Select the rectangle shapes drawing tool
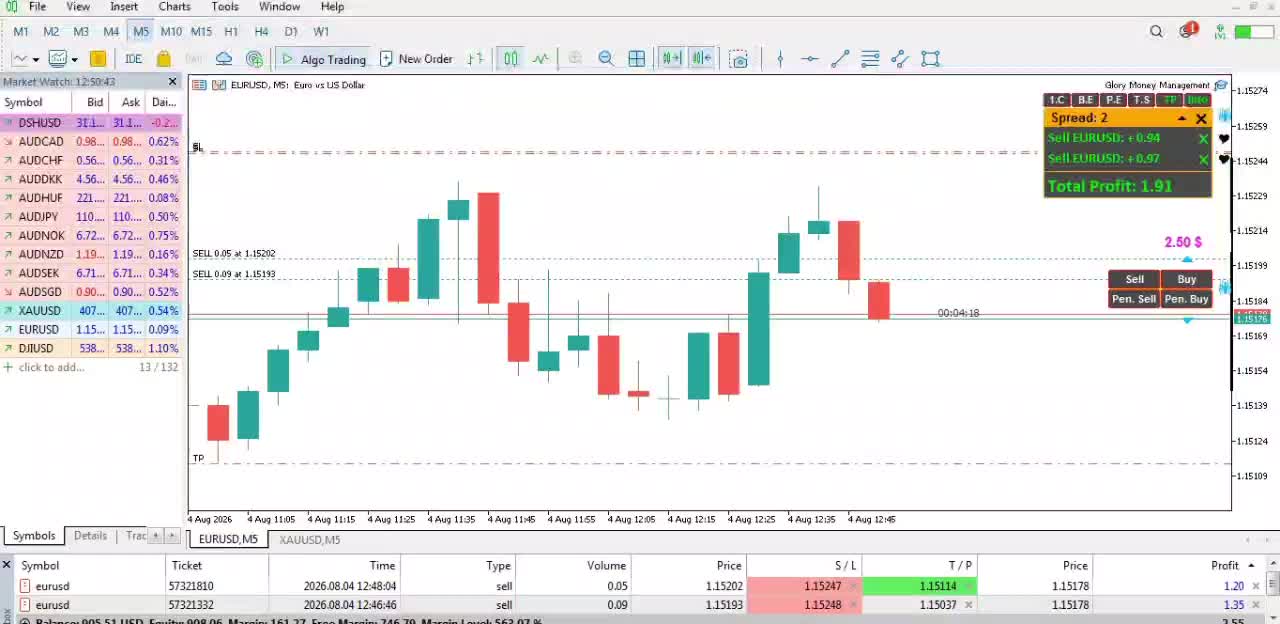 point(931,59)
